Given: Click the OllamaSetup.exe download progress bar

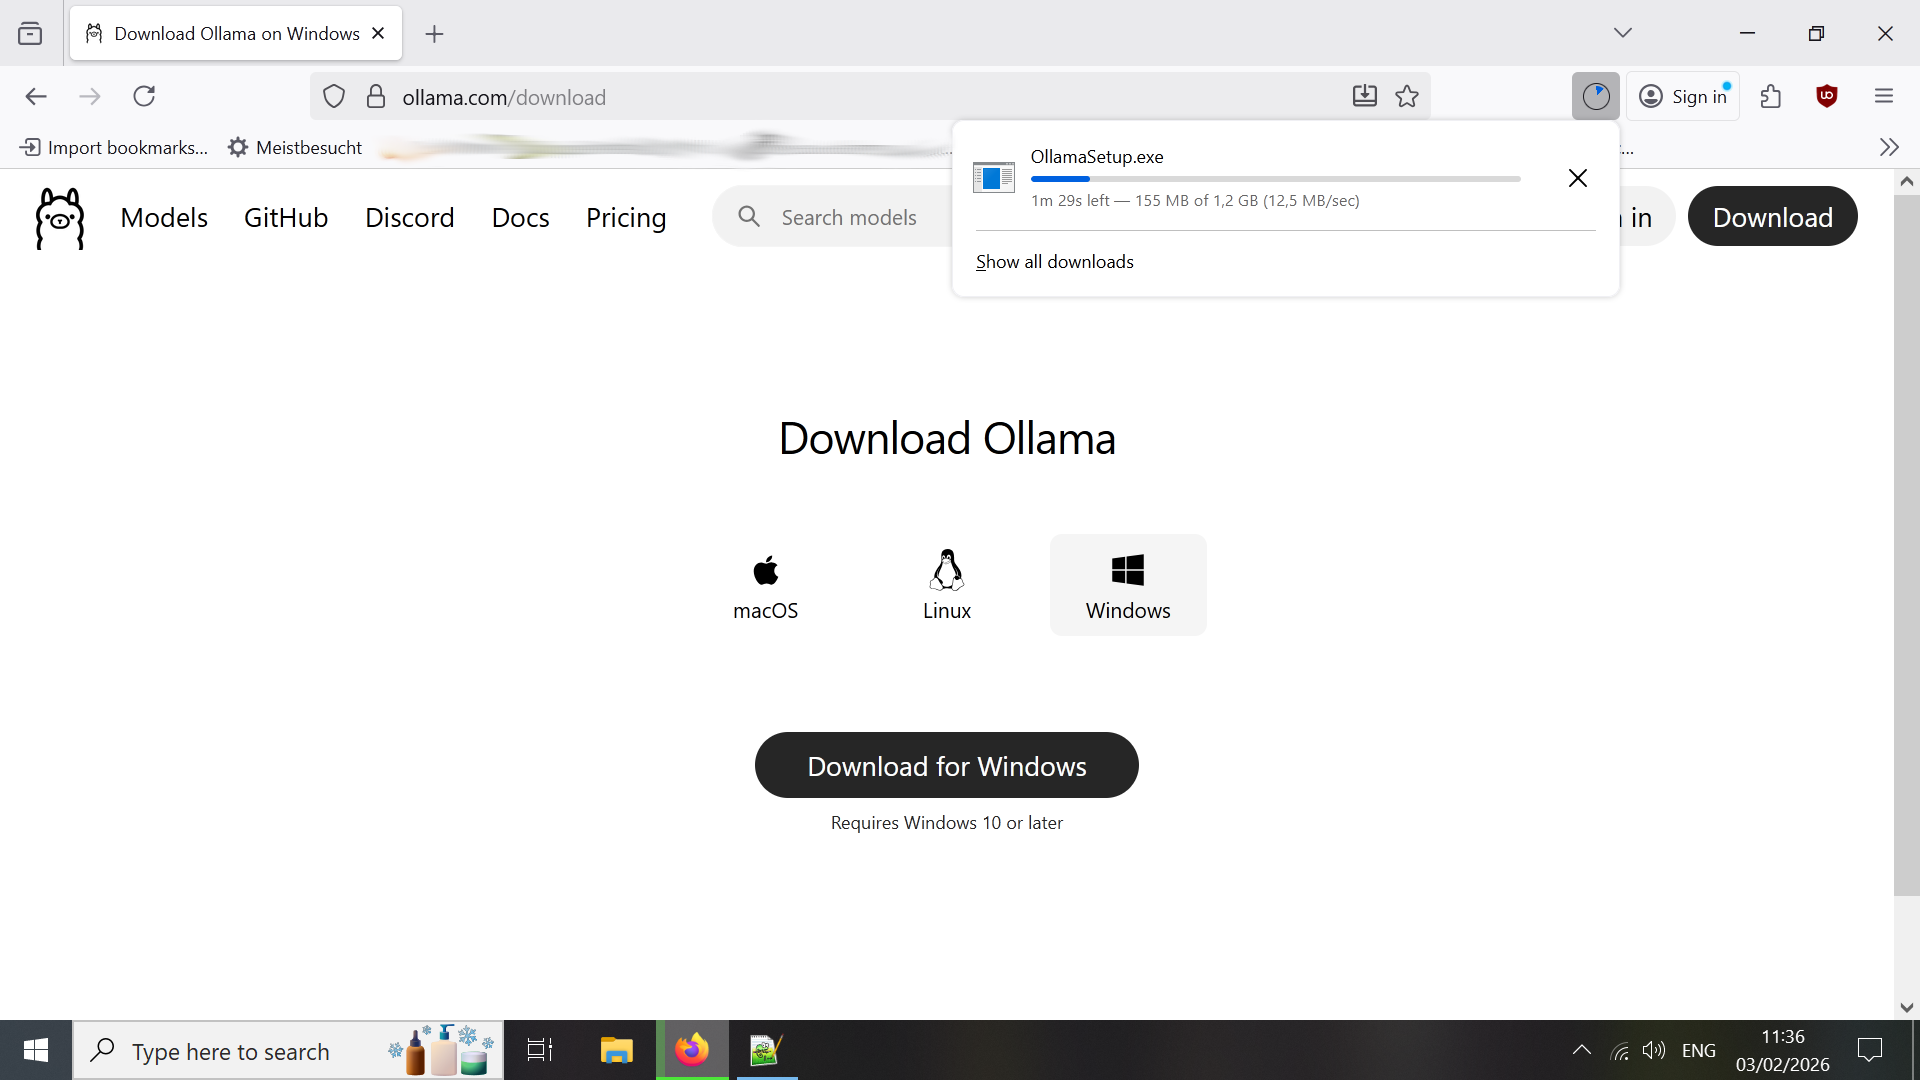Looking at the screenshot, I should click(x=1275, y=178).
